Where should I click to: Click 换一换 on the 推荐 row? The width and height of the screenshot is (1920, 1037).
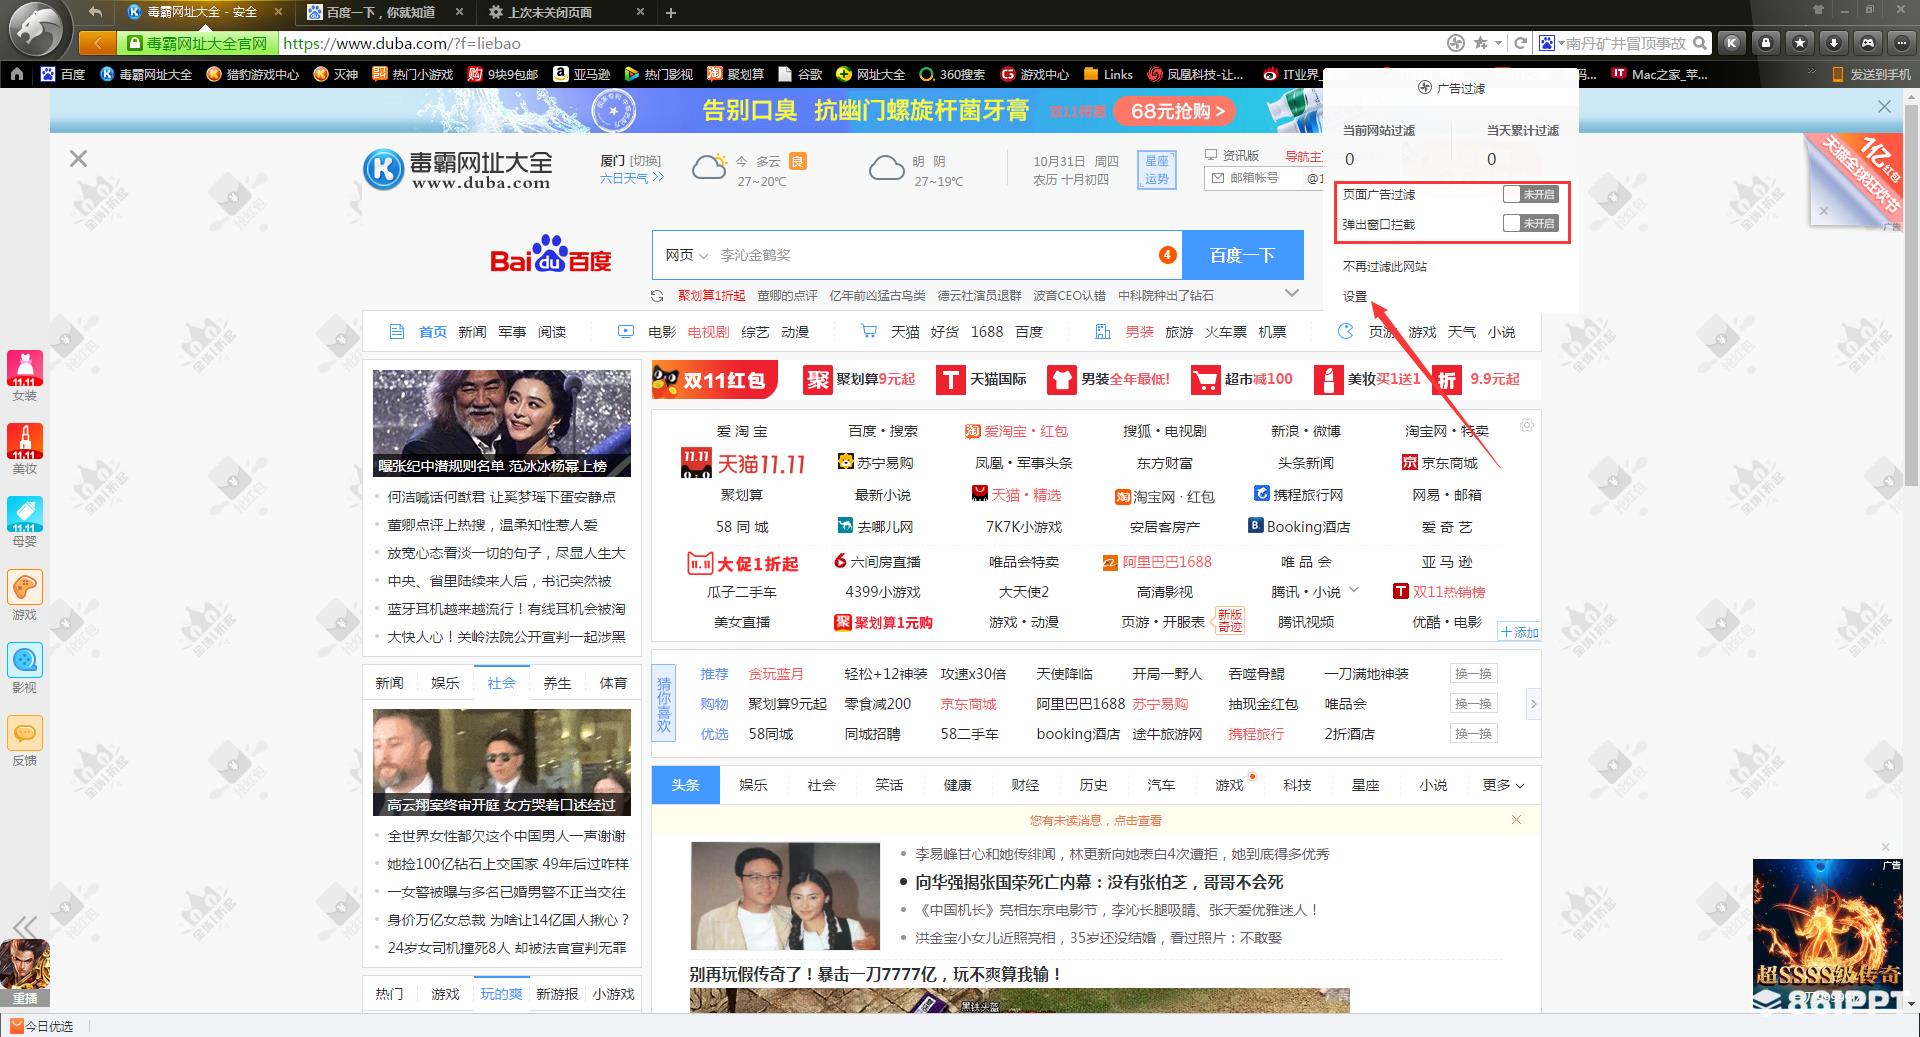tap(1473, 674)
